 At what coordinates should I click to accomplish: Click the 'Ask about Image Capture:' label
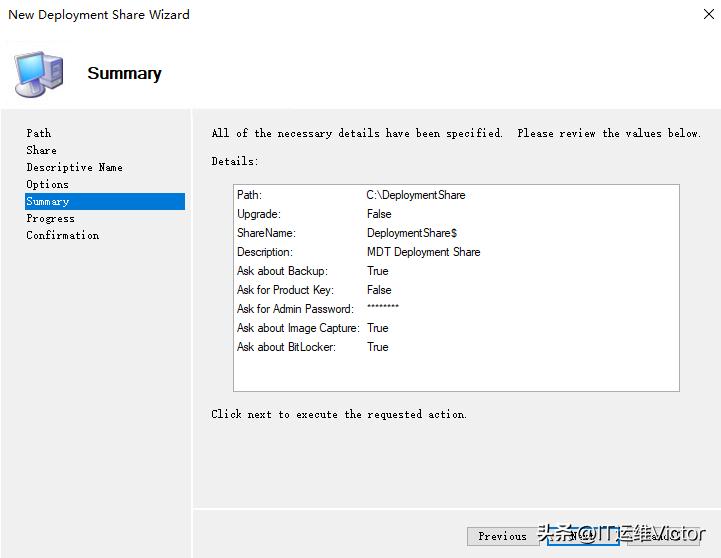pos(298,328)
